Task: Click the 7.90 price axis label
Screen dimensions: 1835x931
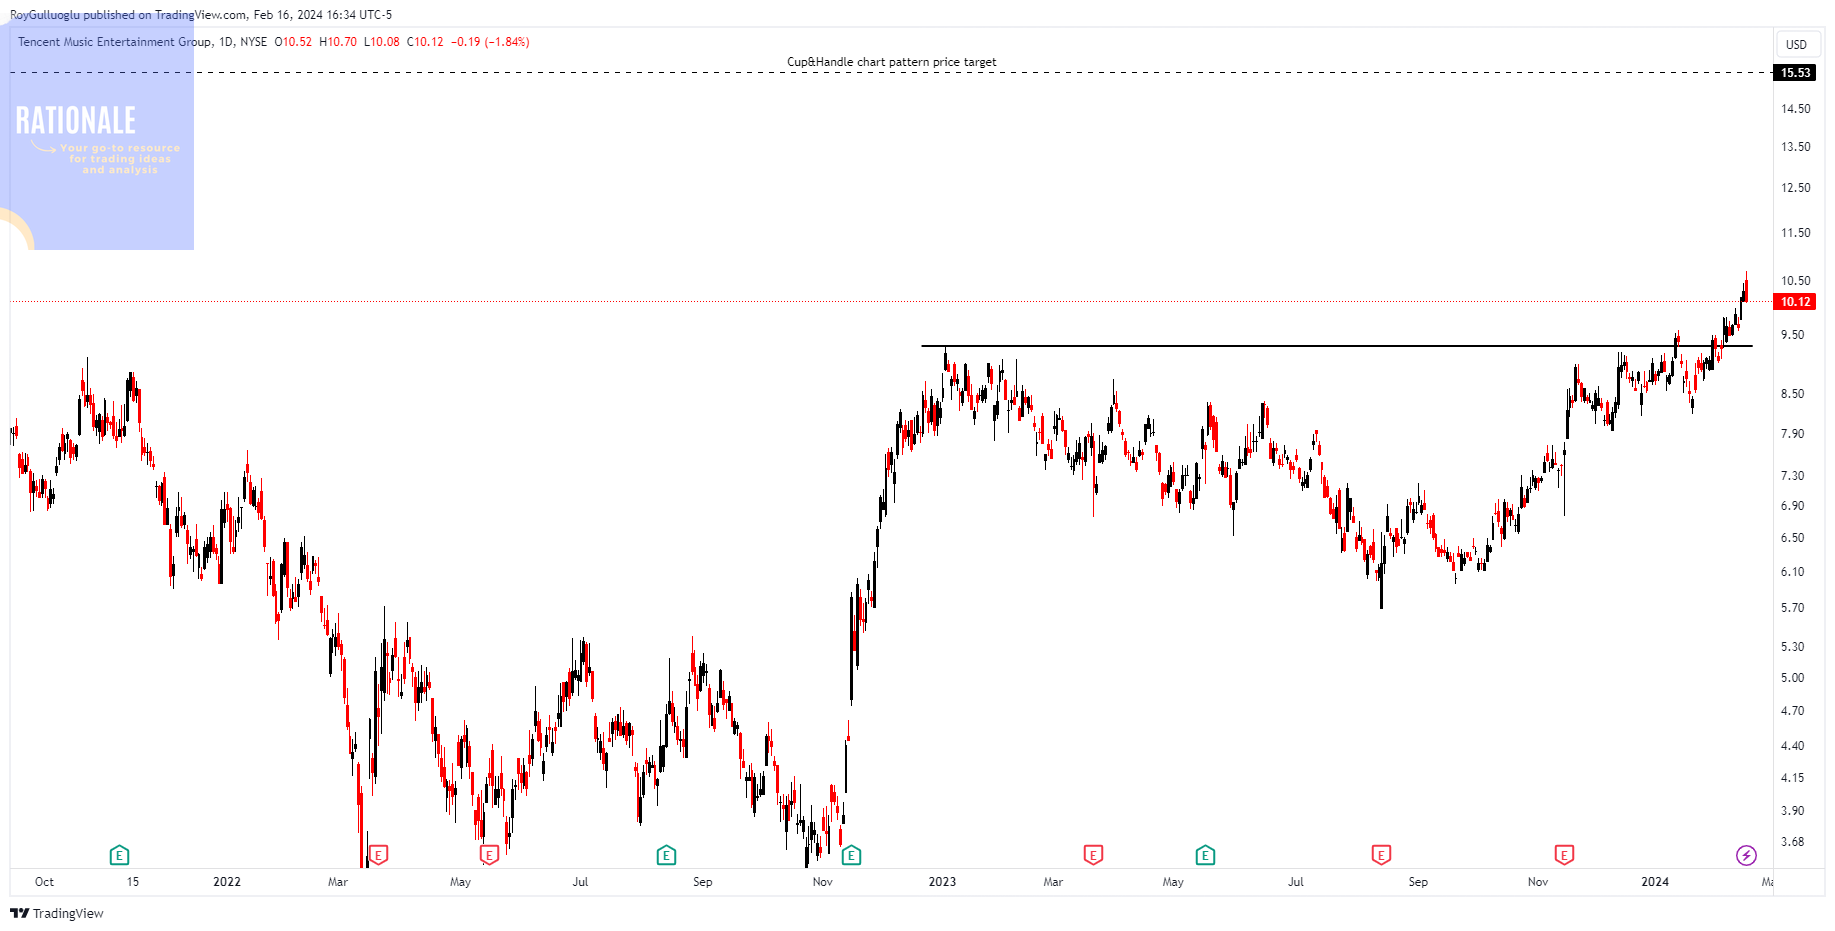Action: (1793, 434)
